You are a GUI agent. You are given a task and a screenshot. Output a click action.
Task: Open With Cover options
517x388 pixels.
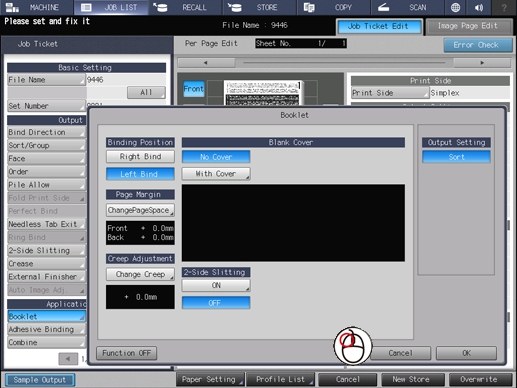pos(216,174)
